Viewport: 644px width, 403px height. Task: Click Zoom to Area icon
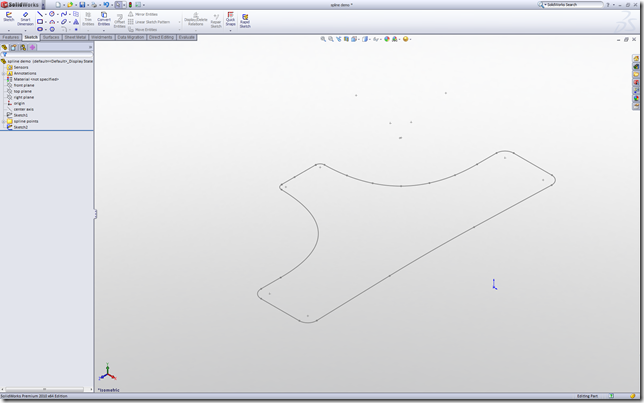(331, 39)
